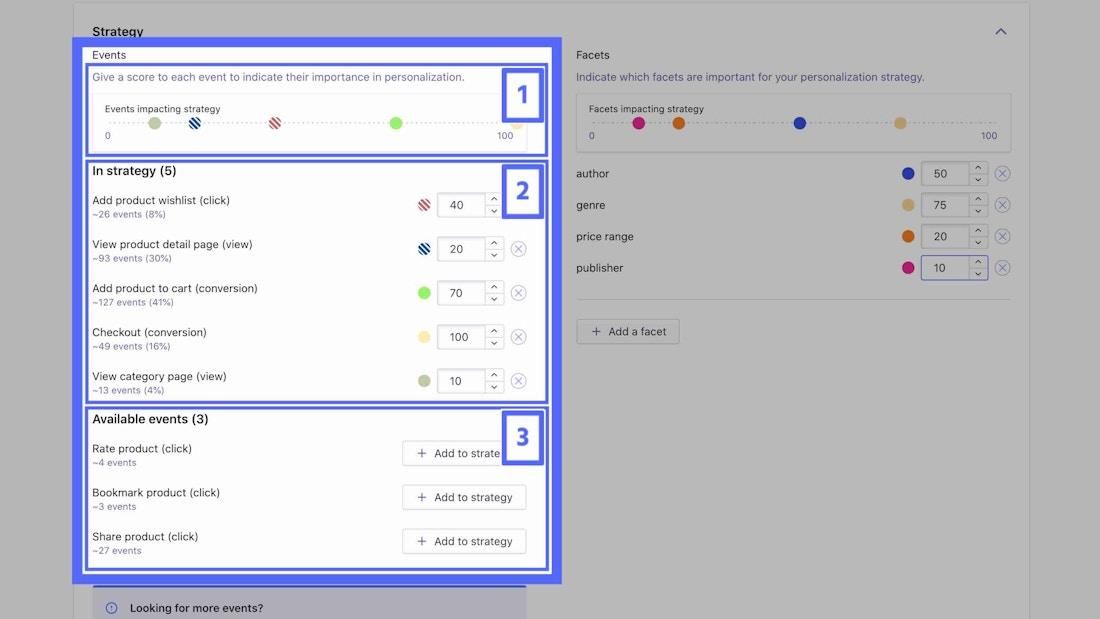Decrease the genre facet score
This screenshot has height=619, width=1100.
978,211
